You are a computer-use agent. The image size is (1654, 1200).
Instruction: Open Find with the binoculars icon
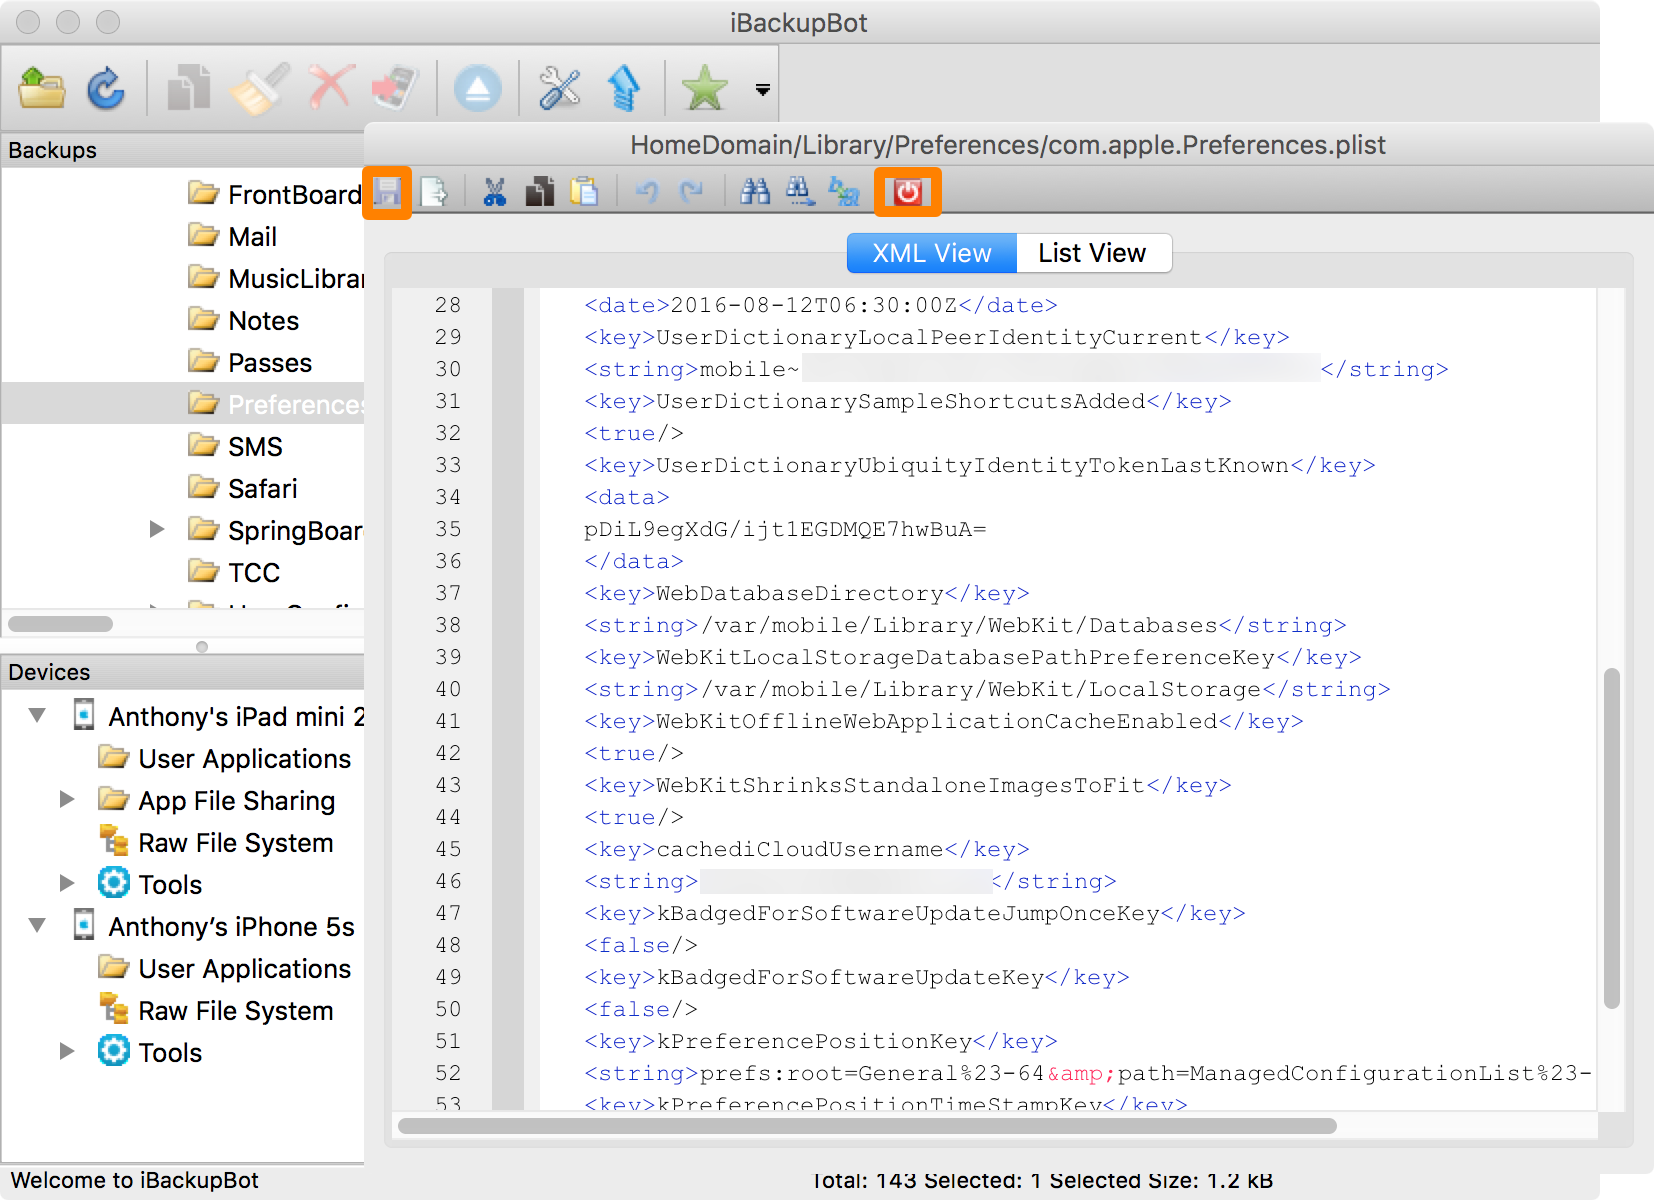755,192
